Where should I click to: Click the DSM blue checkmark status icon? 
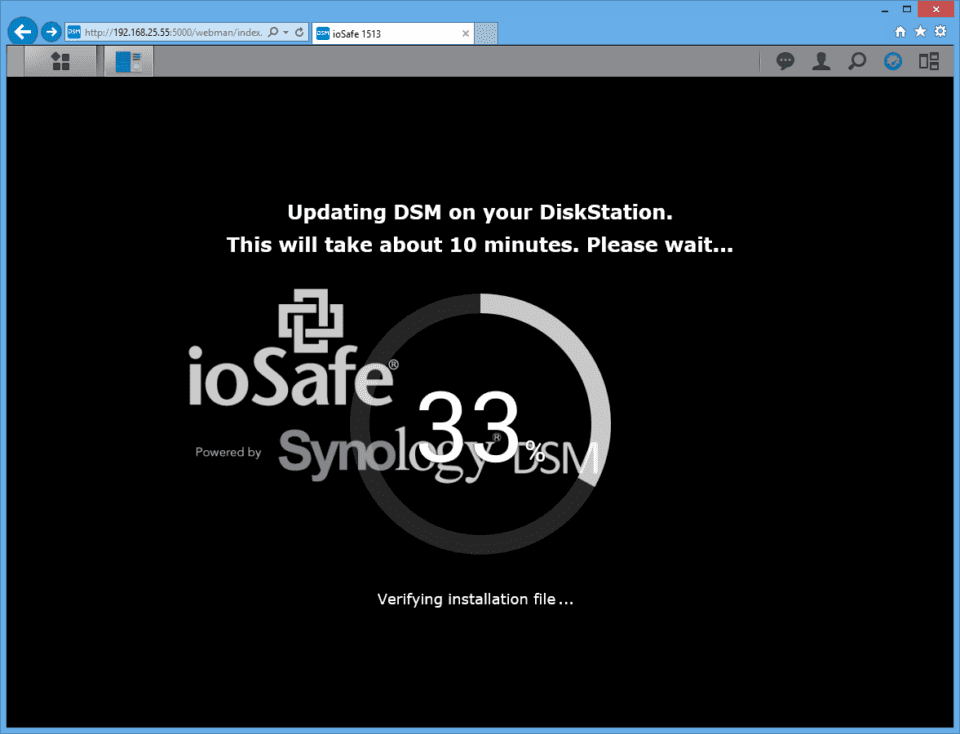coord(893,61)
